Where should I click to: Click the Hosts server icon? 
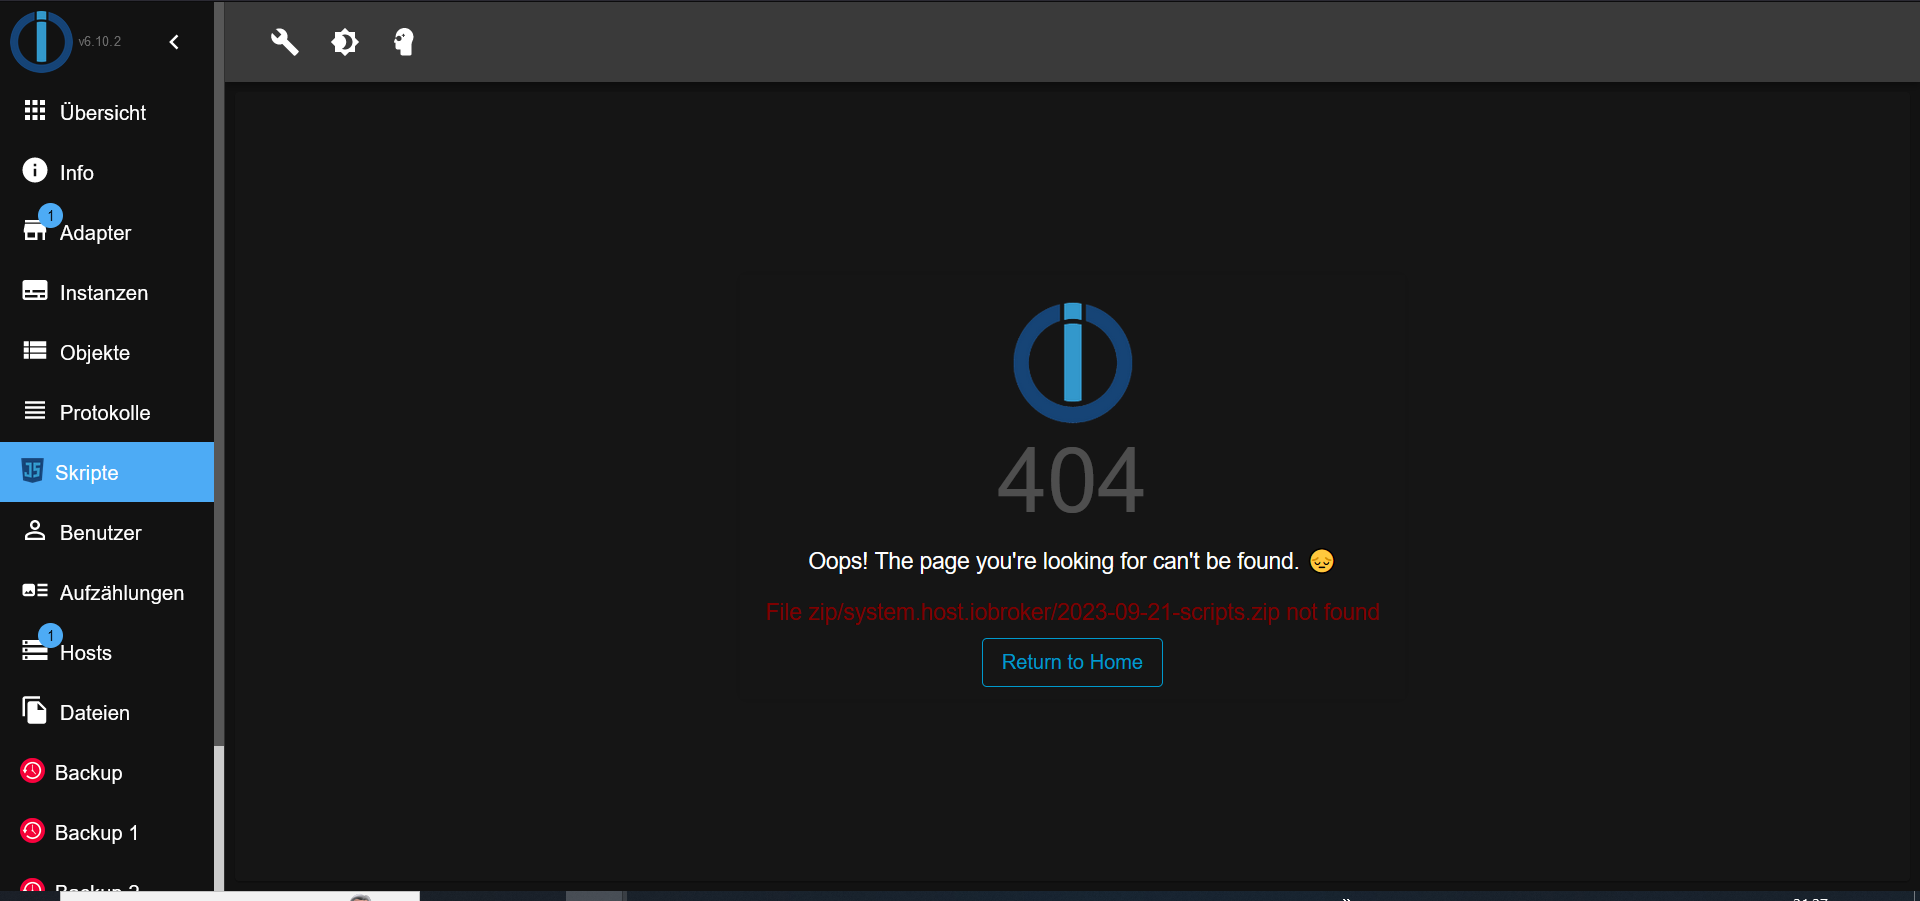[x=35, y=651]
